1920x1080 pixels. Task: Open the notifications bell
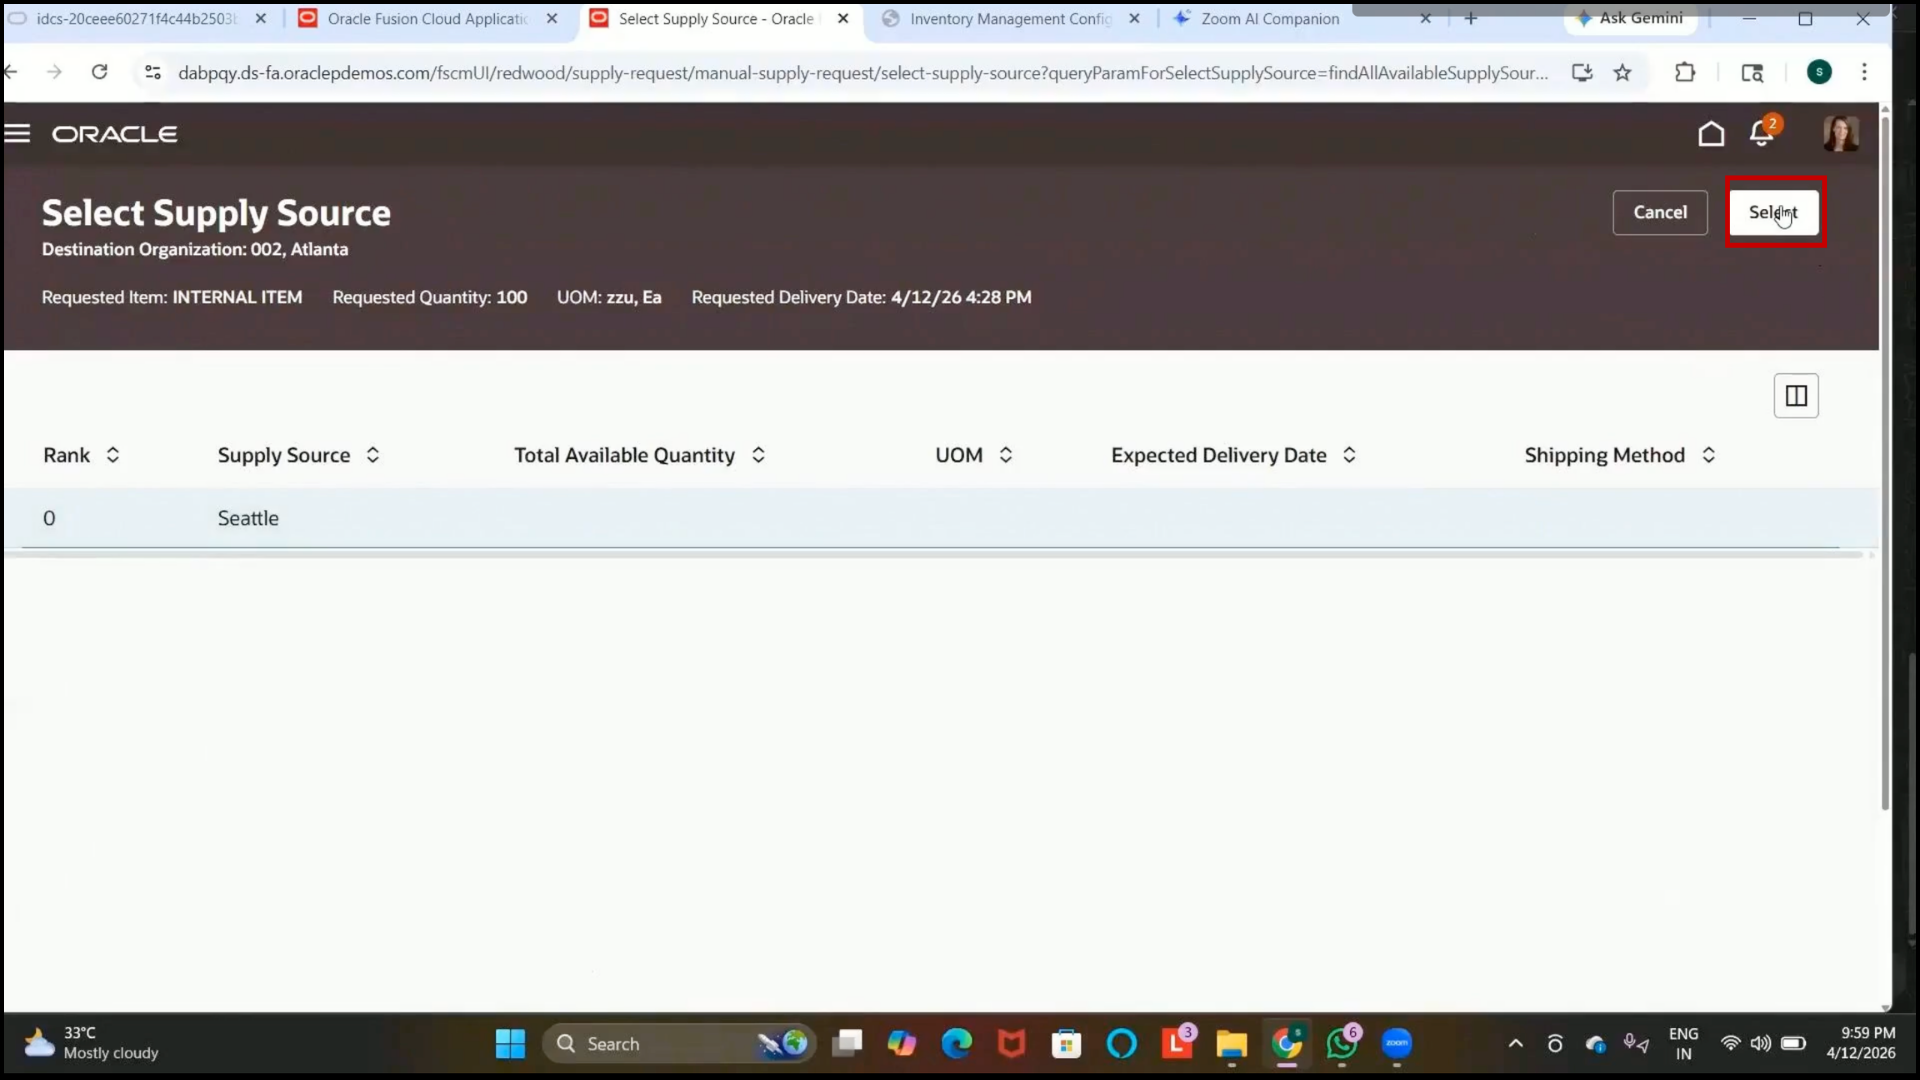1762,134
